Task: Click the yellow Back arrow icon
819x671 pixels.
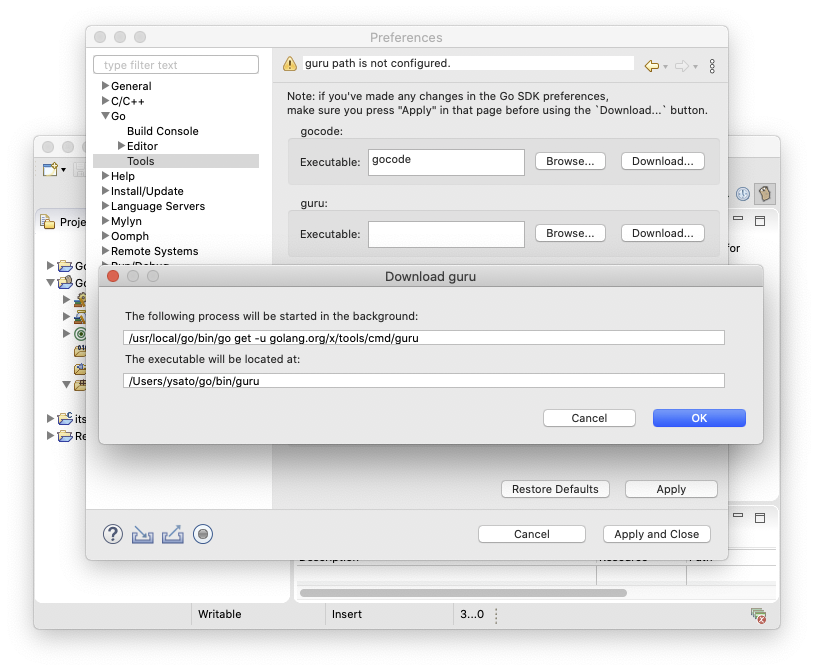Action: 651,65
